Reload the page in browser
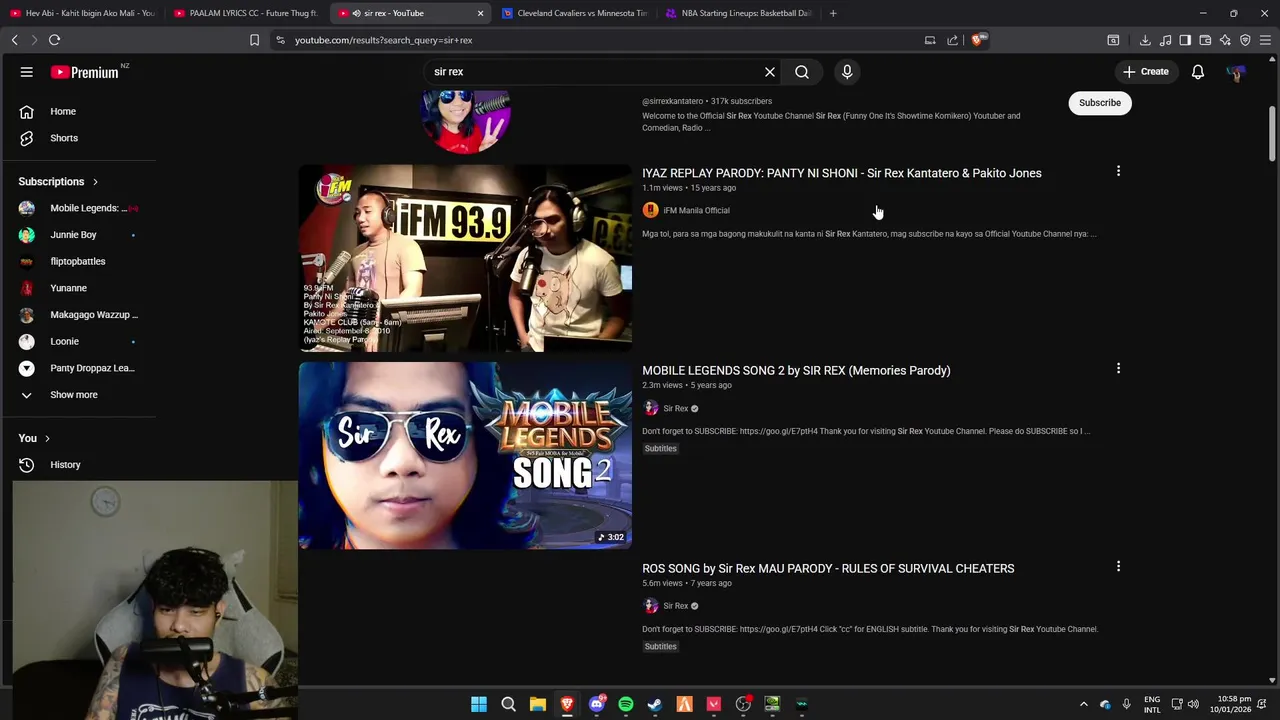This screenshot has height=720, width=1280. [54, 40]
